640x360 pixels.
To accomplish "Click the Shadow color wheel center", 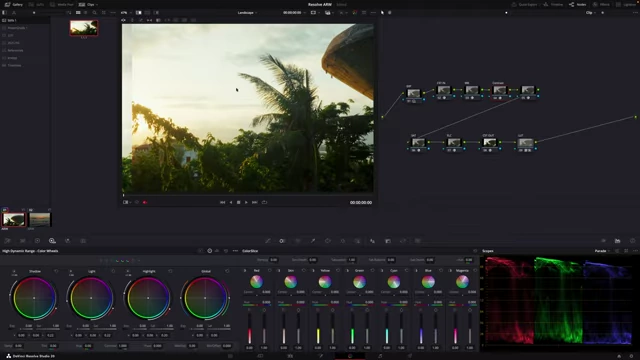I will [x=34, y=298].
